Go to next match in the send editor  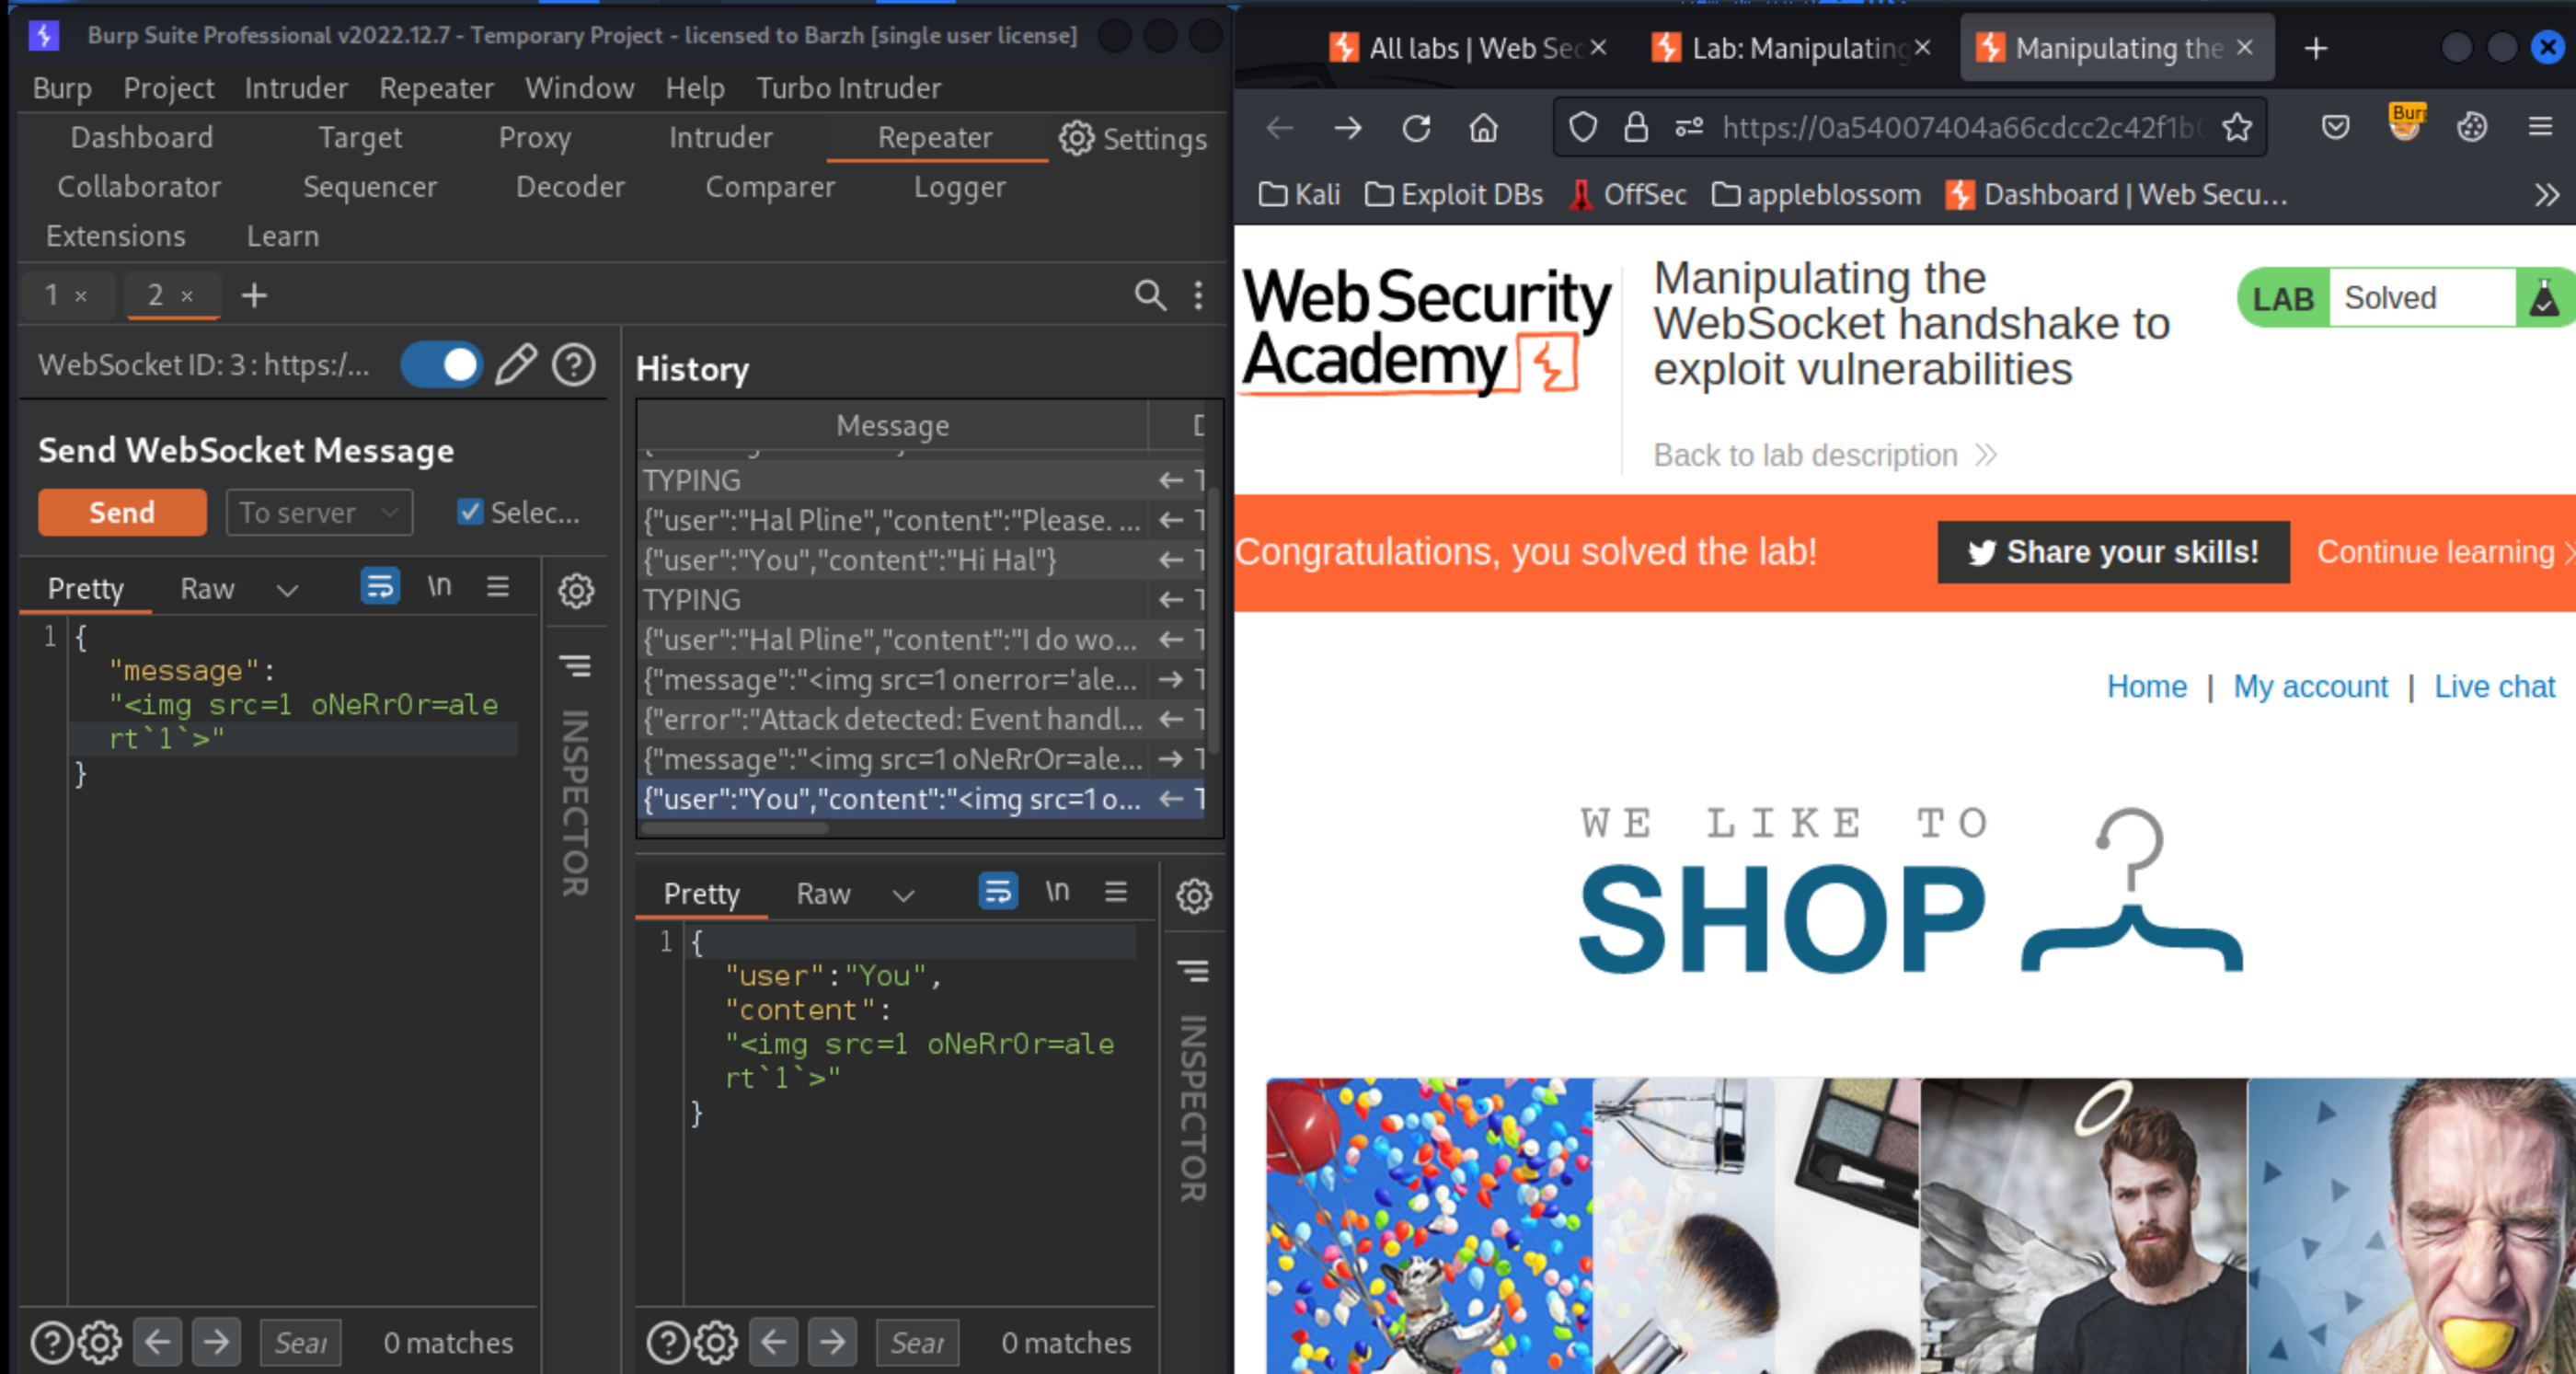[216, 1342]
